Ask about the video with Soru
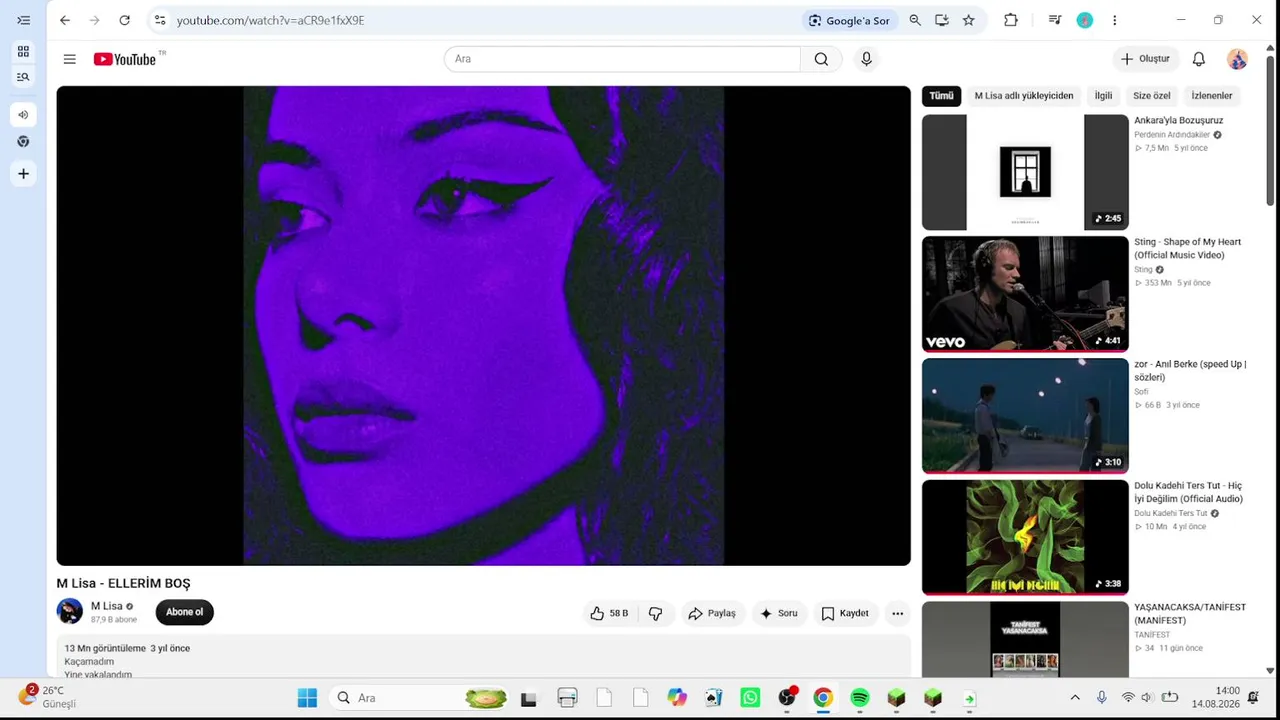The height and width of the screenshot is (720, 1280). [x=779, y=613]
